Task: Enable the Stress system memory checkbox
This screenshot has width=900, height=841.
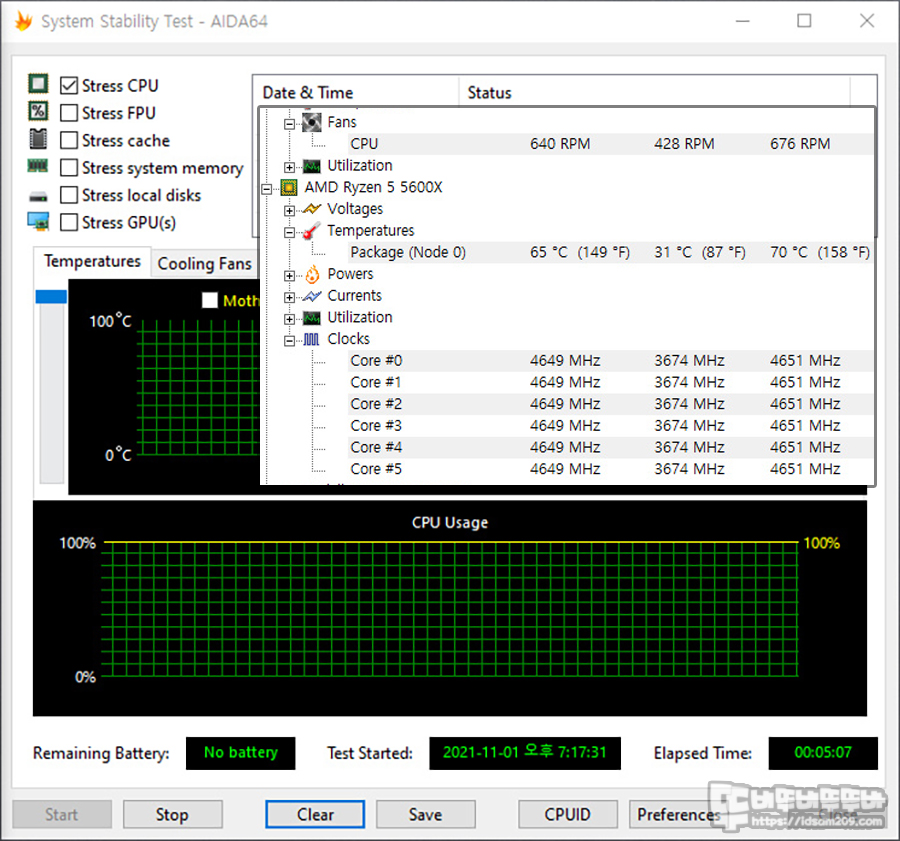Action: coord(69,168)
